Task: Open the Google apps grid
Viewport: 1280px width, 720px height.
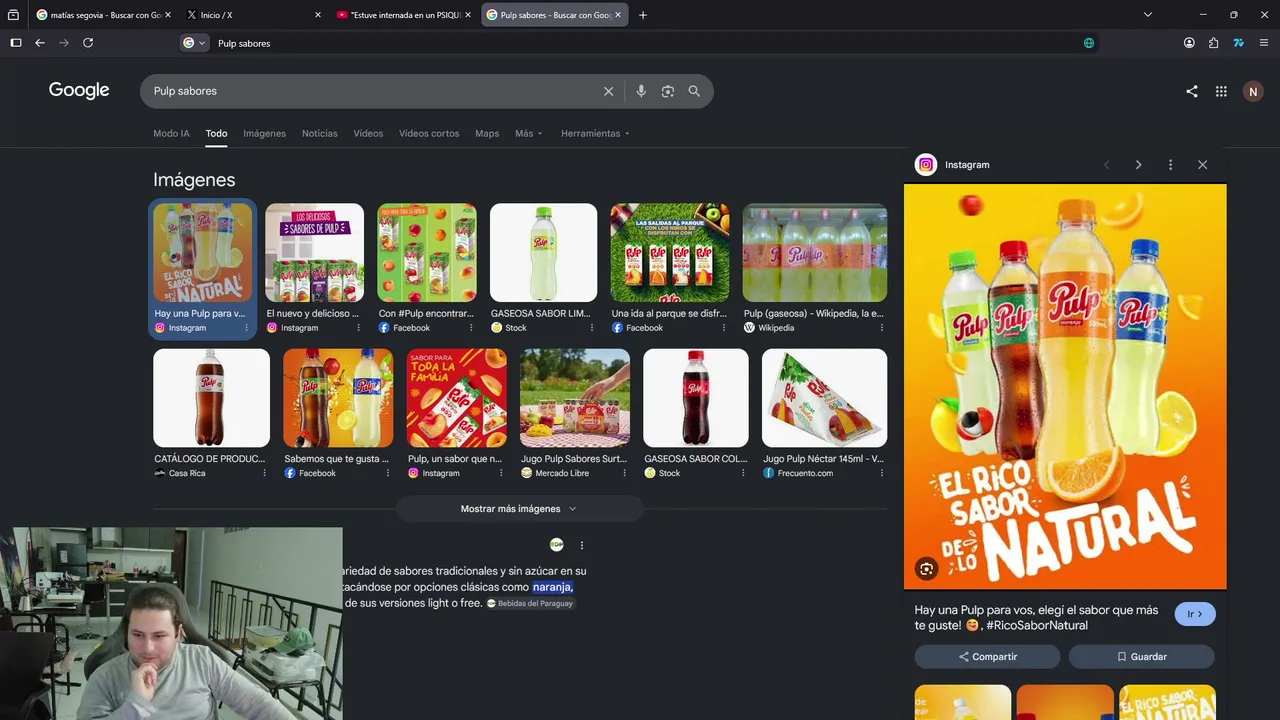Action: click(1221, 91)
